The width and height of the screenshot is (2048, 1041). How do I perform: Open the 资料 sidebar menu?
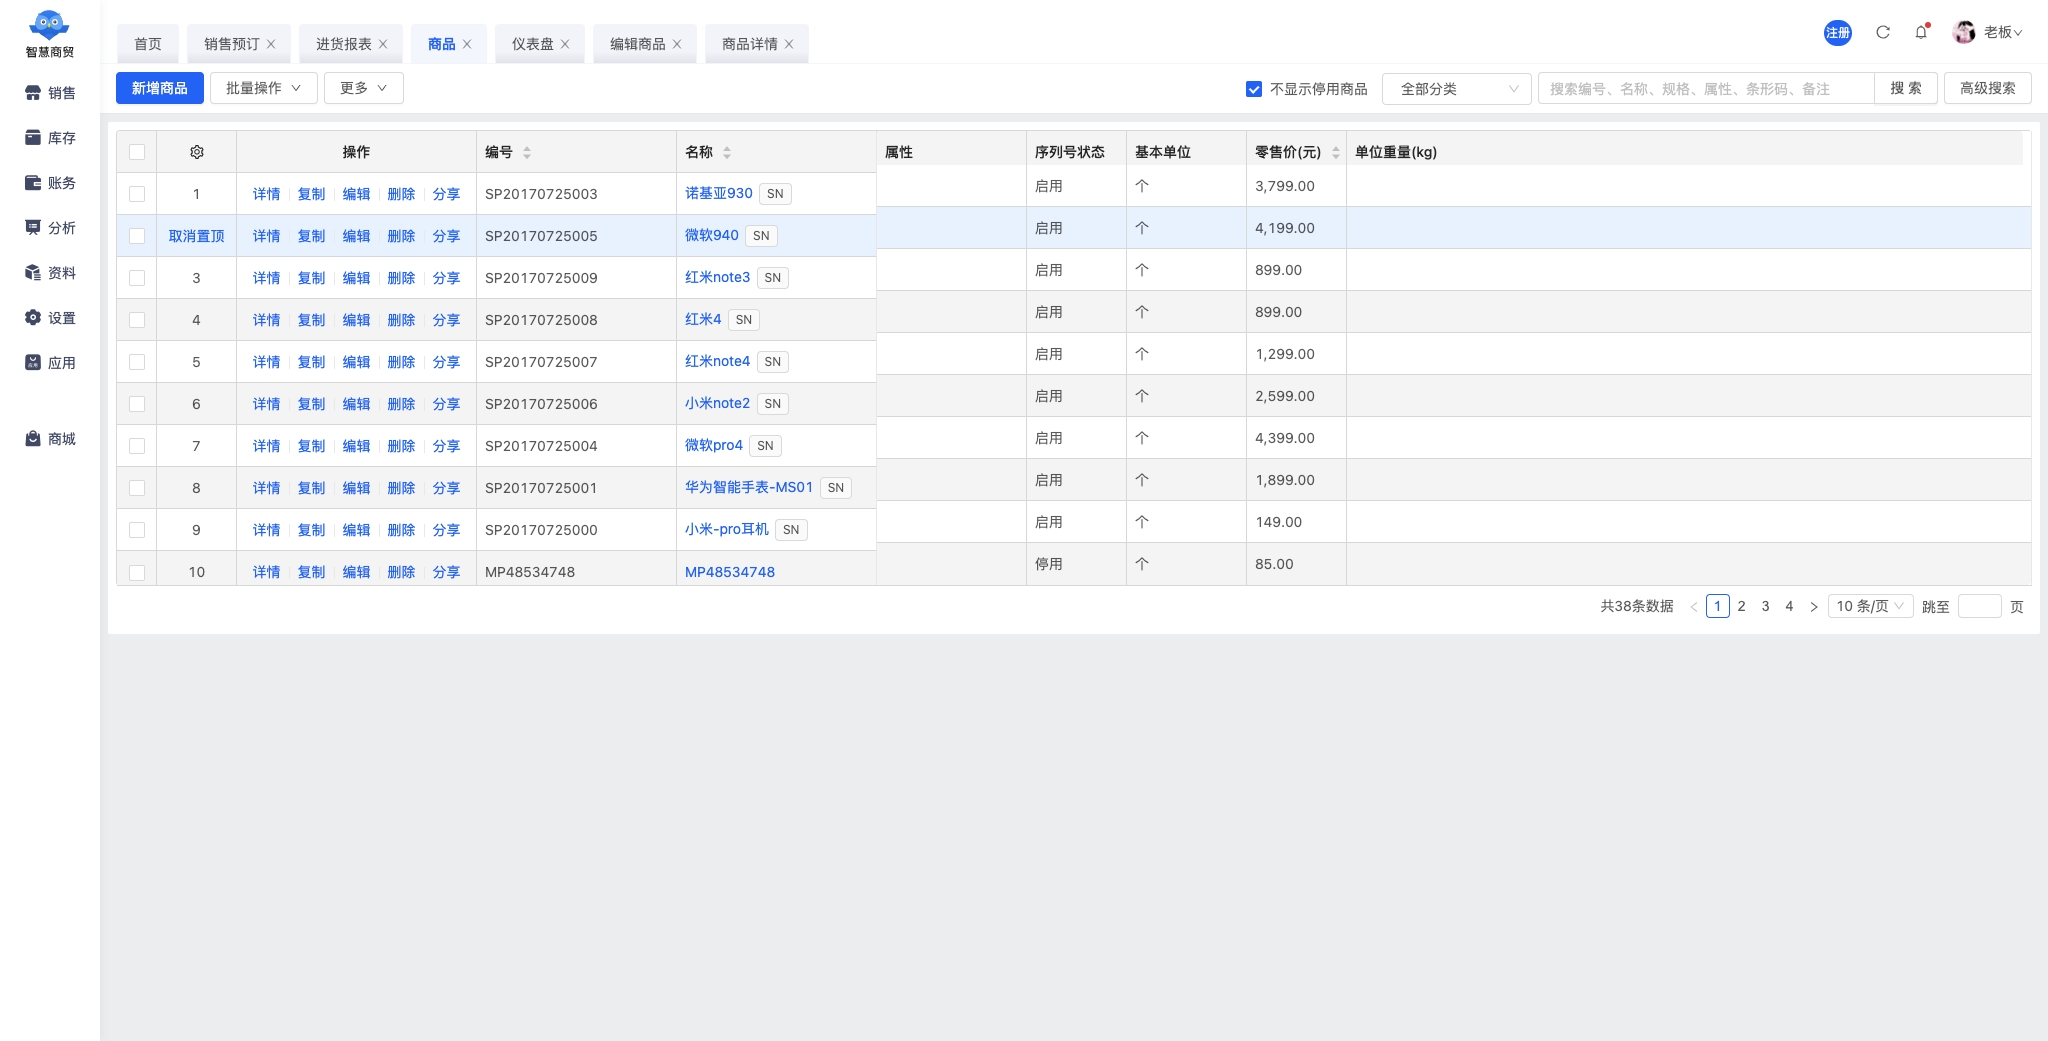[x=50, y=273]
